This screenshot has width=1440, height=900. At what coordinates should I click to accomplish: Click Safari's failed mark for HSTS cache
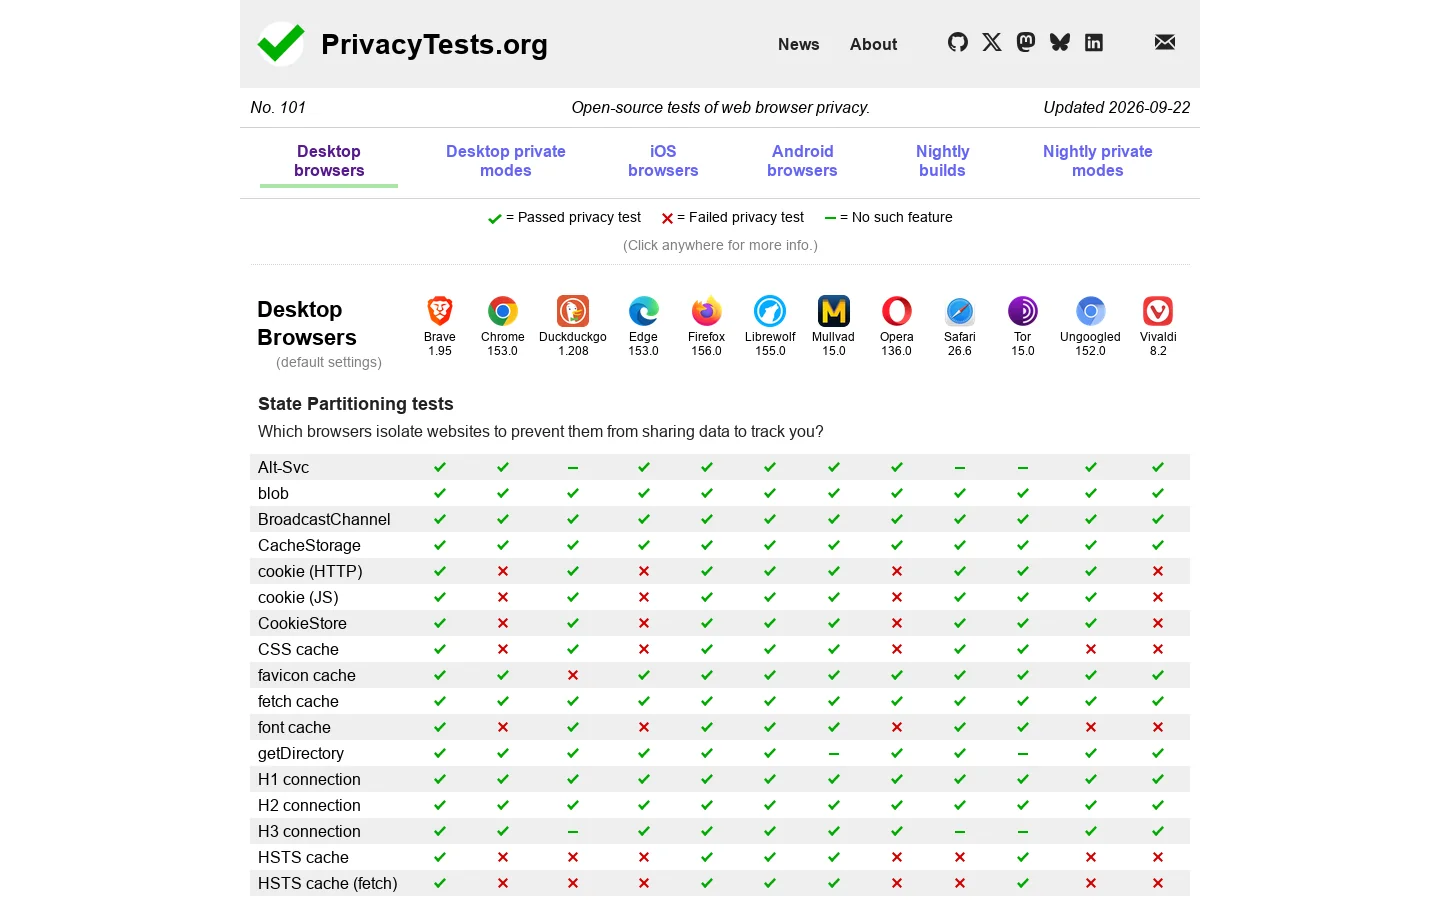[960, 857]
